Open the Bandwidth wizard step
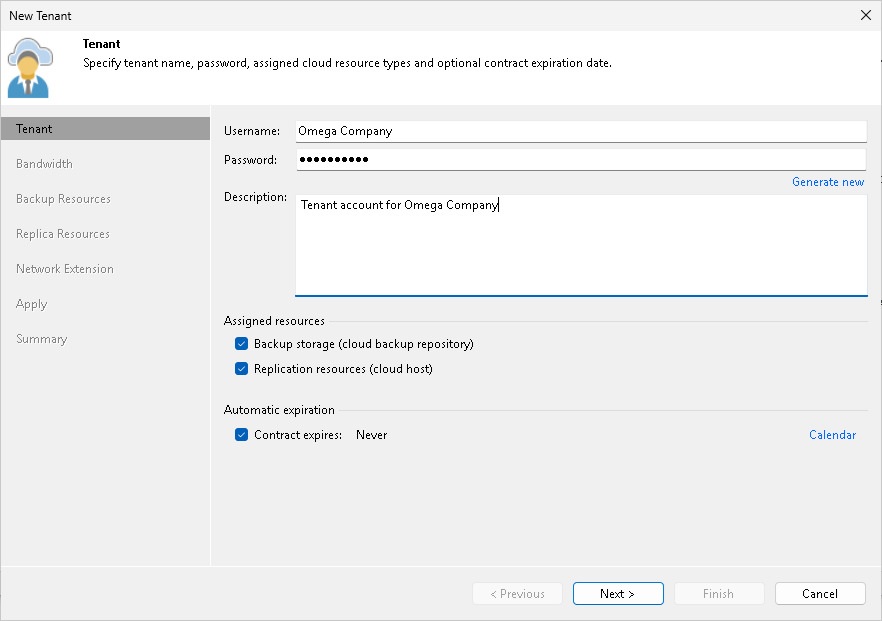The height and width of the screenshot is (621, 882). pos(44,163)
